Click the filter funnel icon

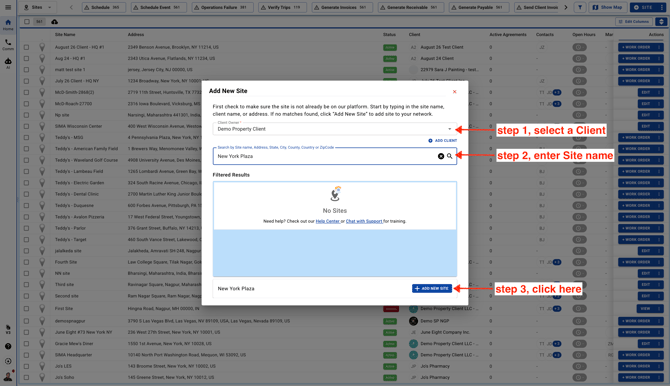[580, 7]
